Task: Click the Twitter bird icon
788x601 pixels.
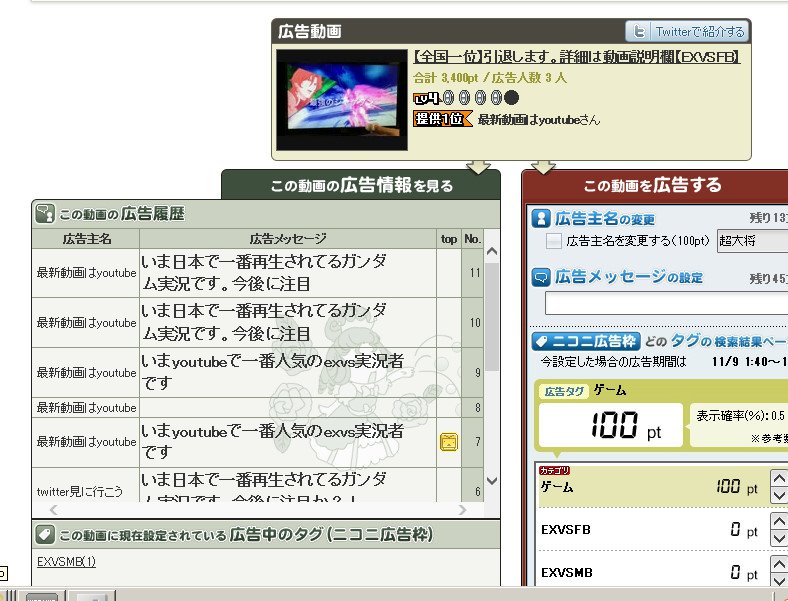Action: click(x=639, y=32)
